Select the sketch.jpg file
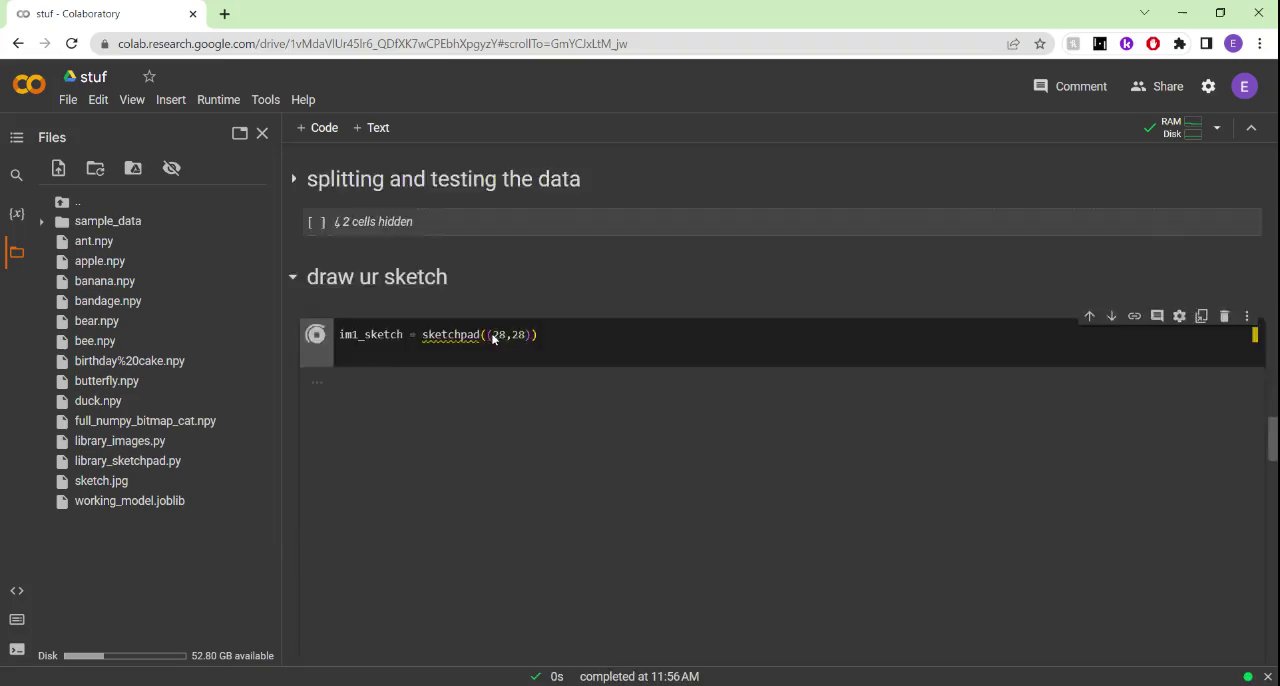This screenshot has height=686, width=1280. [101, 481]
